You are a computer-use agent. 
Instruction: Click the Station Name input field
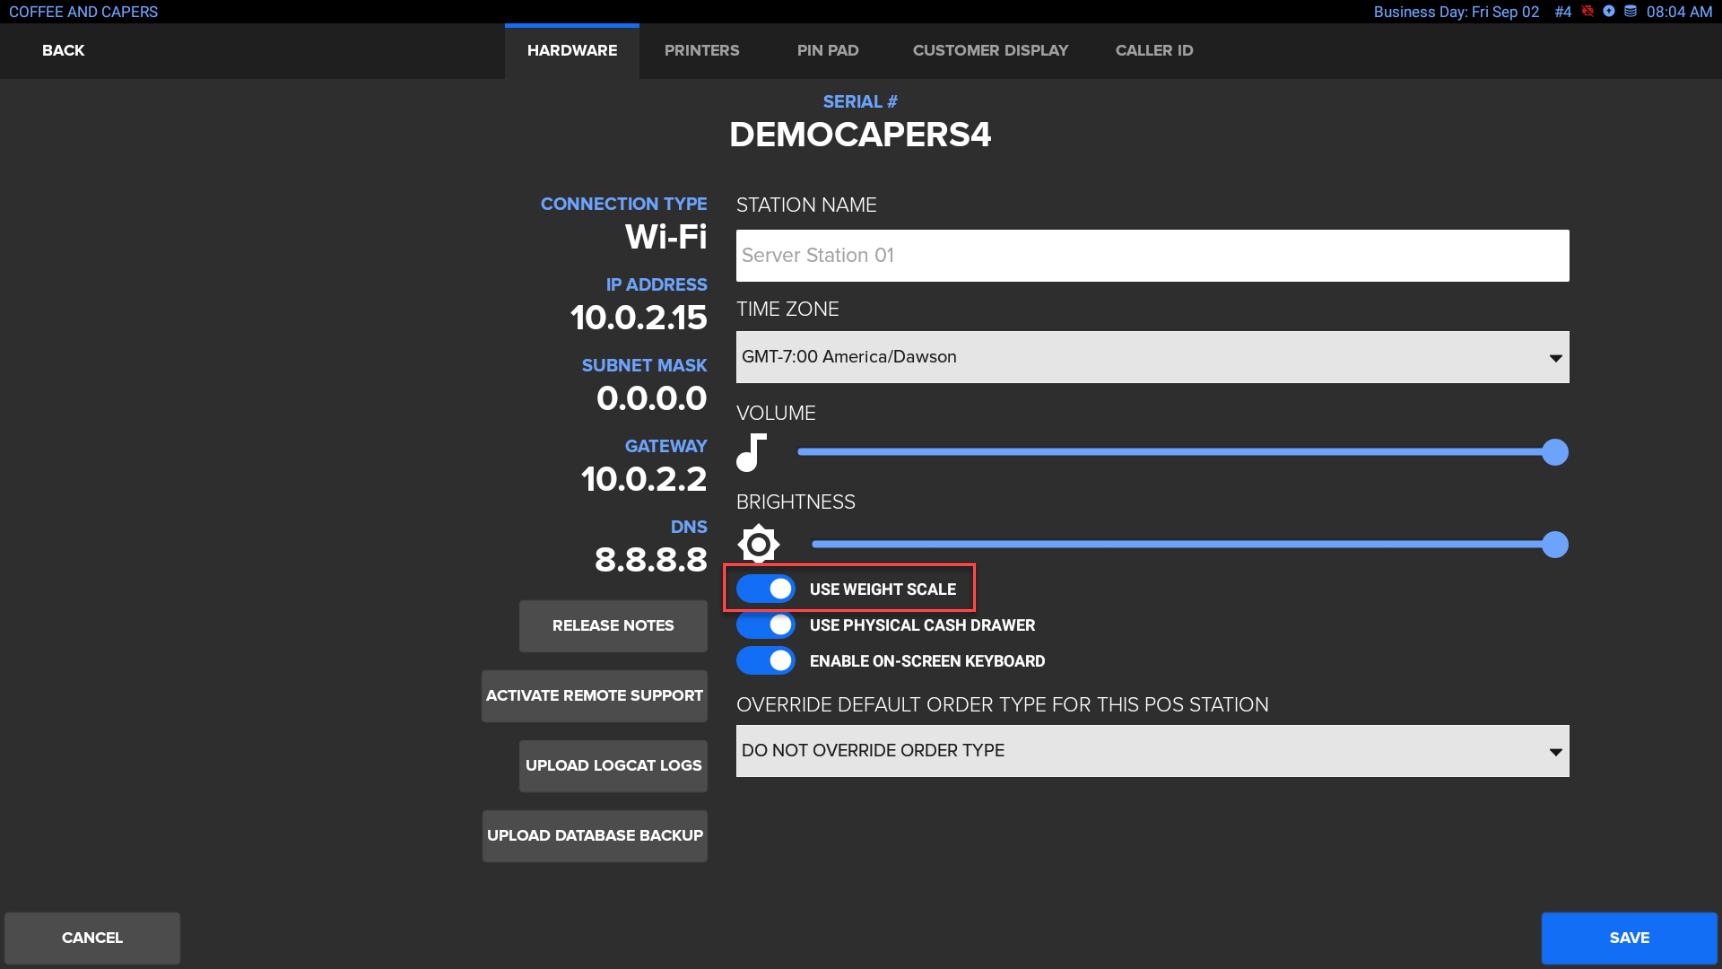click(1152, 256)
